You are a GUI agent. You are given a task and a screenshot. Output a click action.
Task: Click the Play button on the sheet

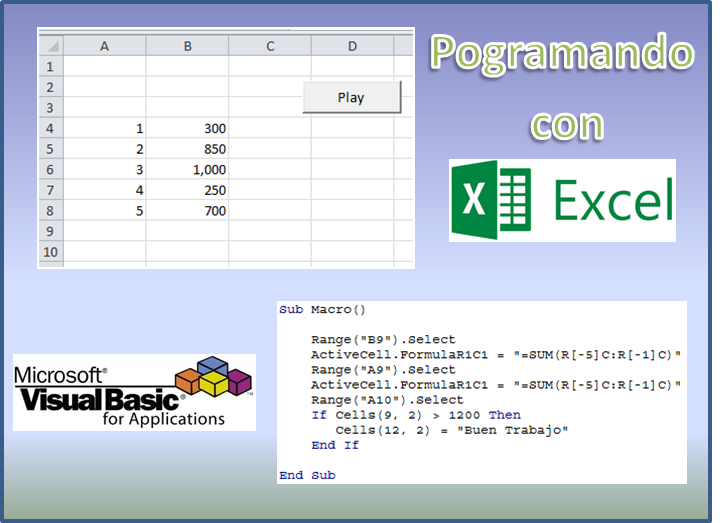[x=352, y=97]
